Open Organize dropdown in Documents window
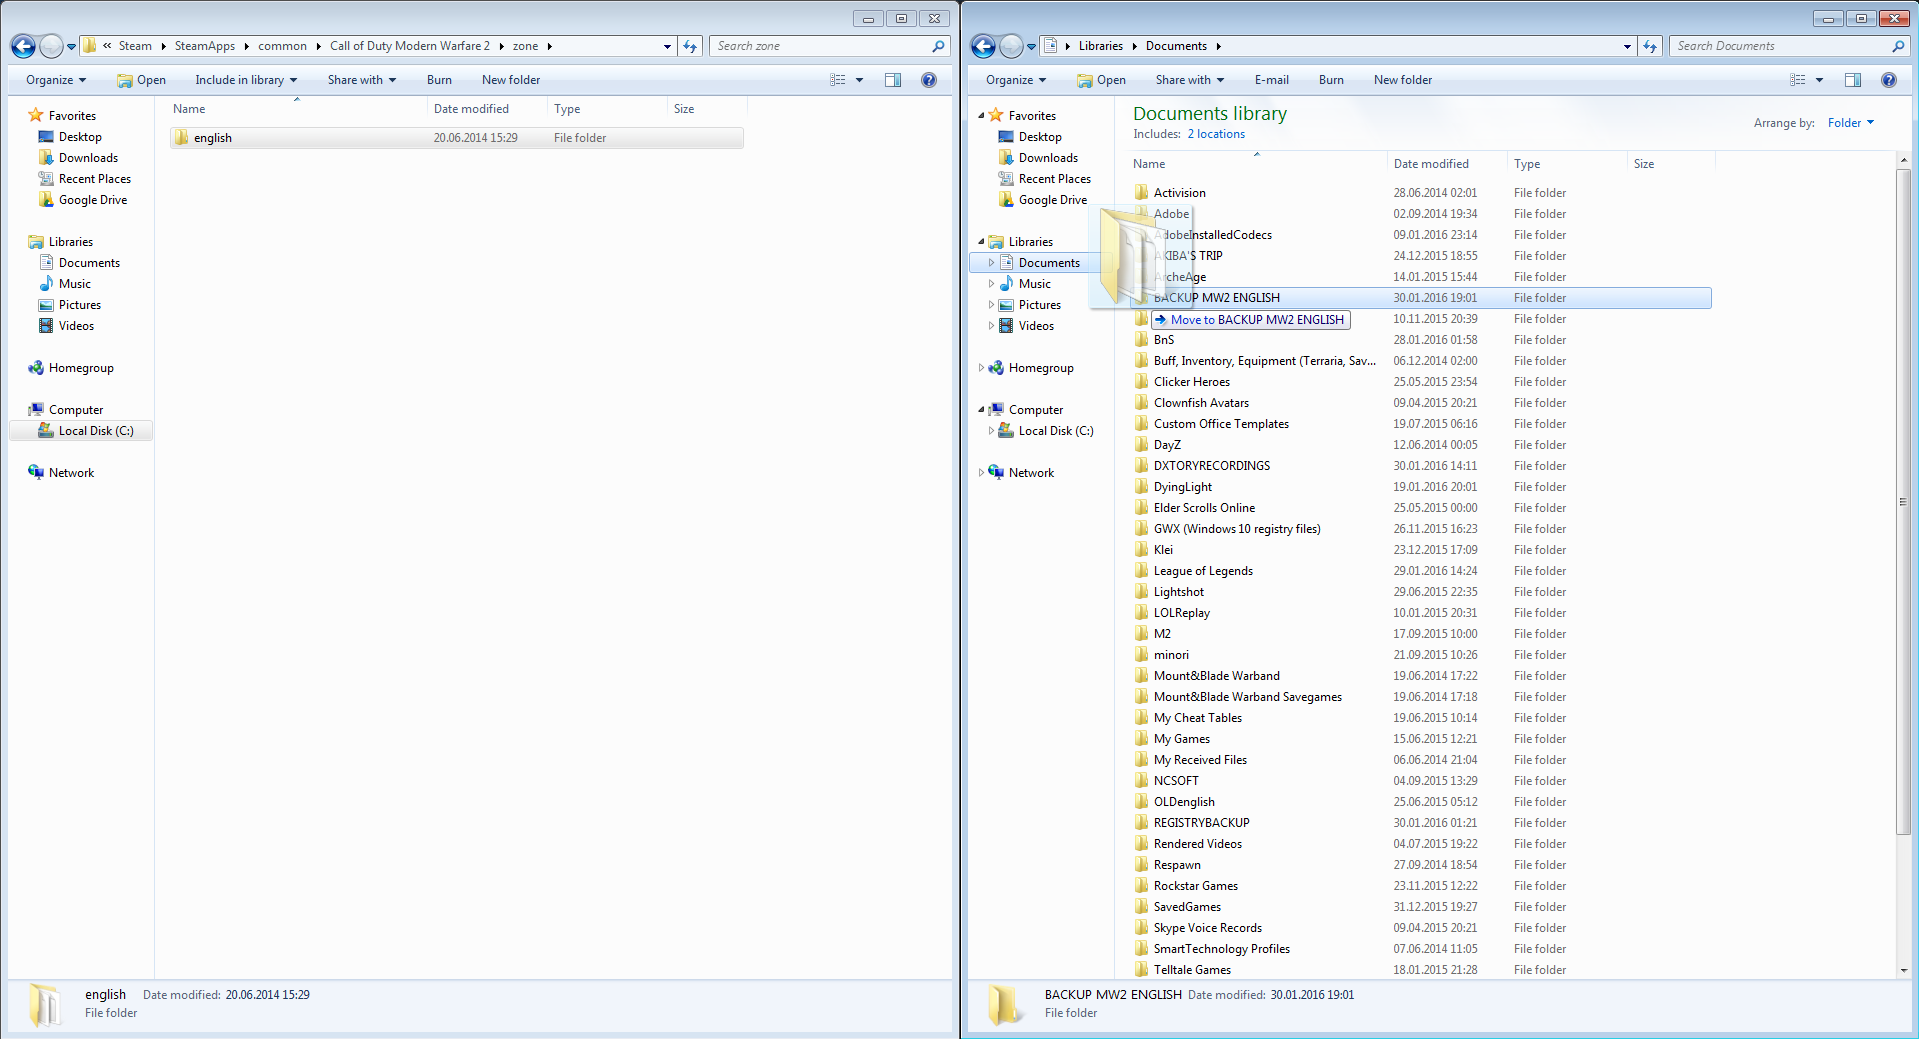1919x1039 pixels. click(1016, 80)
